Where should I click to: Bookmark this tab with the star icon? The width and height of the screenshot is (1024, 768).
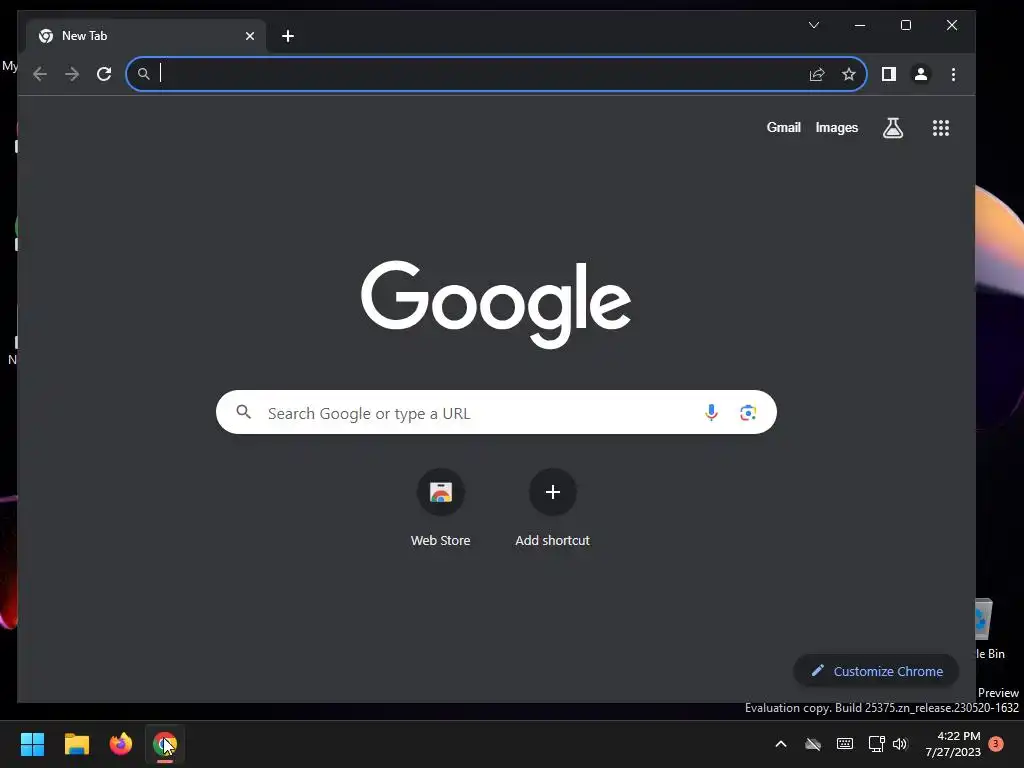[x=848, y=74]
